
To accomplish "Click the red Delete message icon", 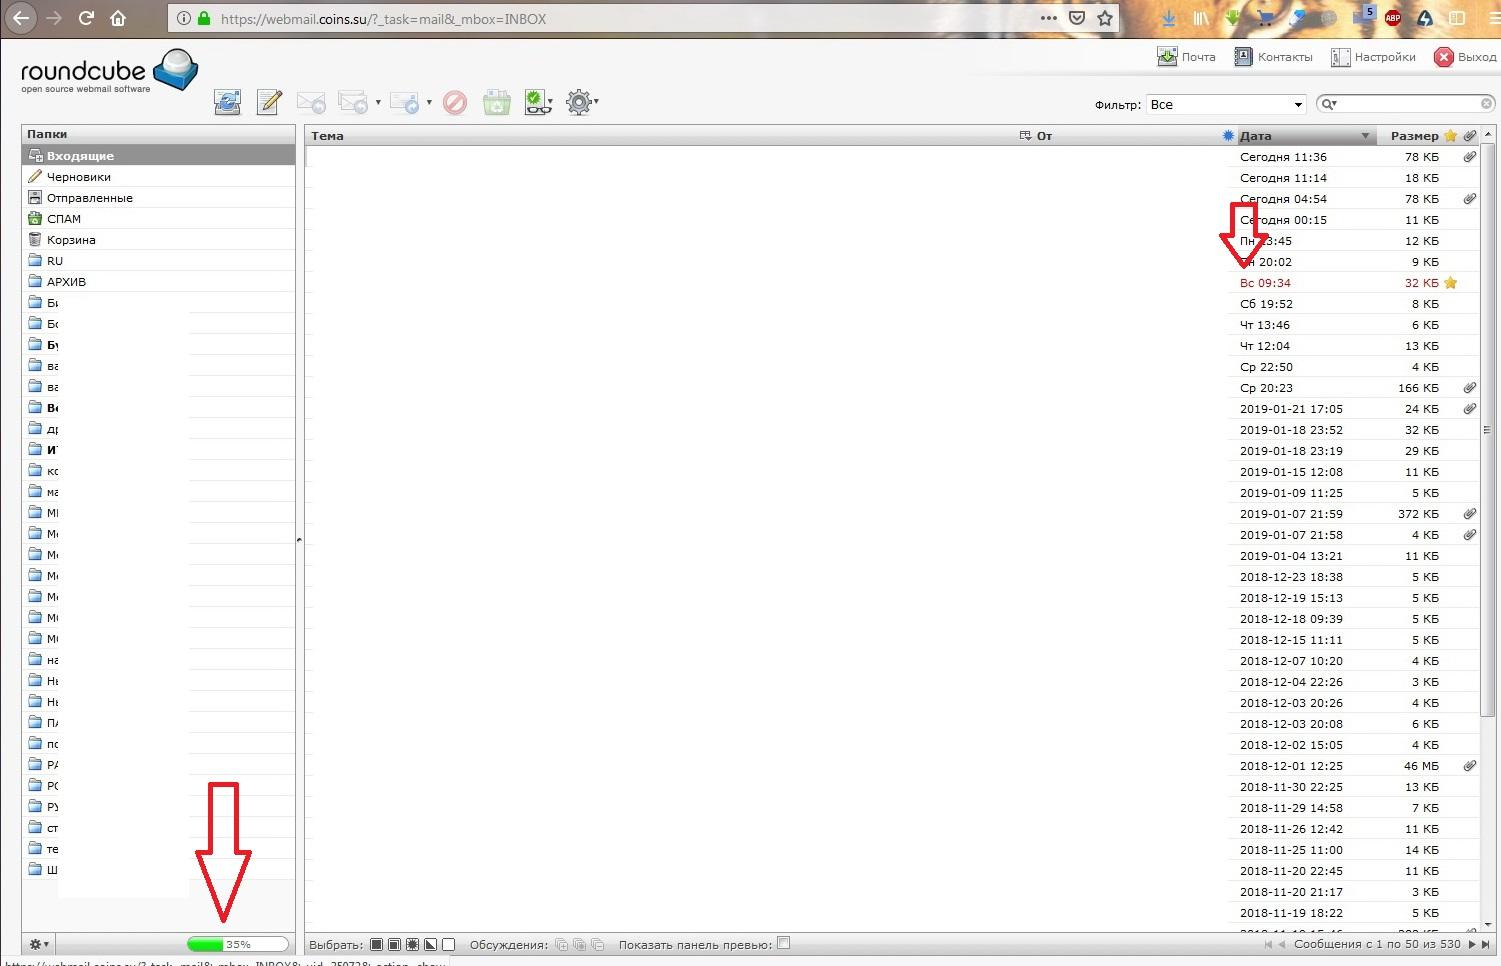I will pos(455,102).
